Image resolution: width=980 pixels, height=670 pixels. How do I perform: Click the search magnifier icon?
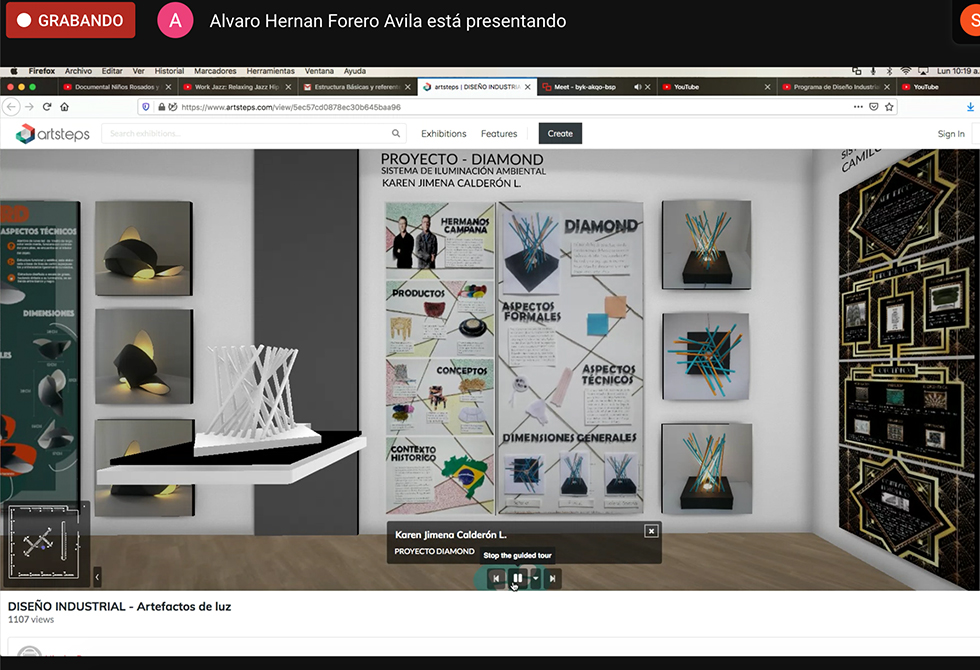click(x=396, y=133)
